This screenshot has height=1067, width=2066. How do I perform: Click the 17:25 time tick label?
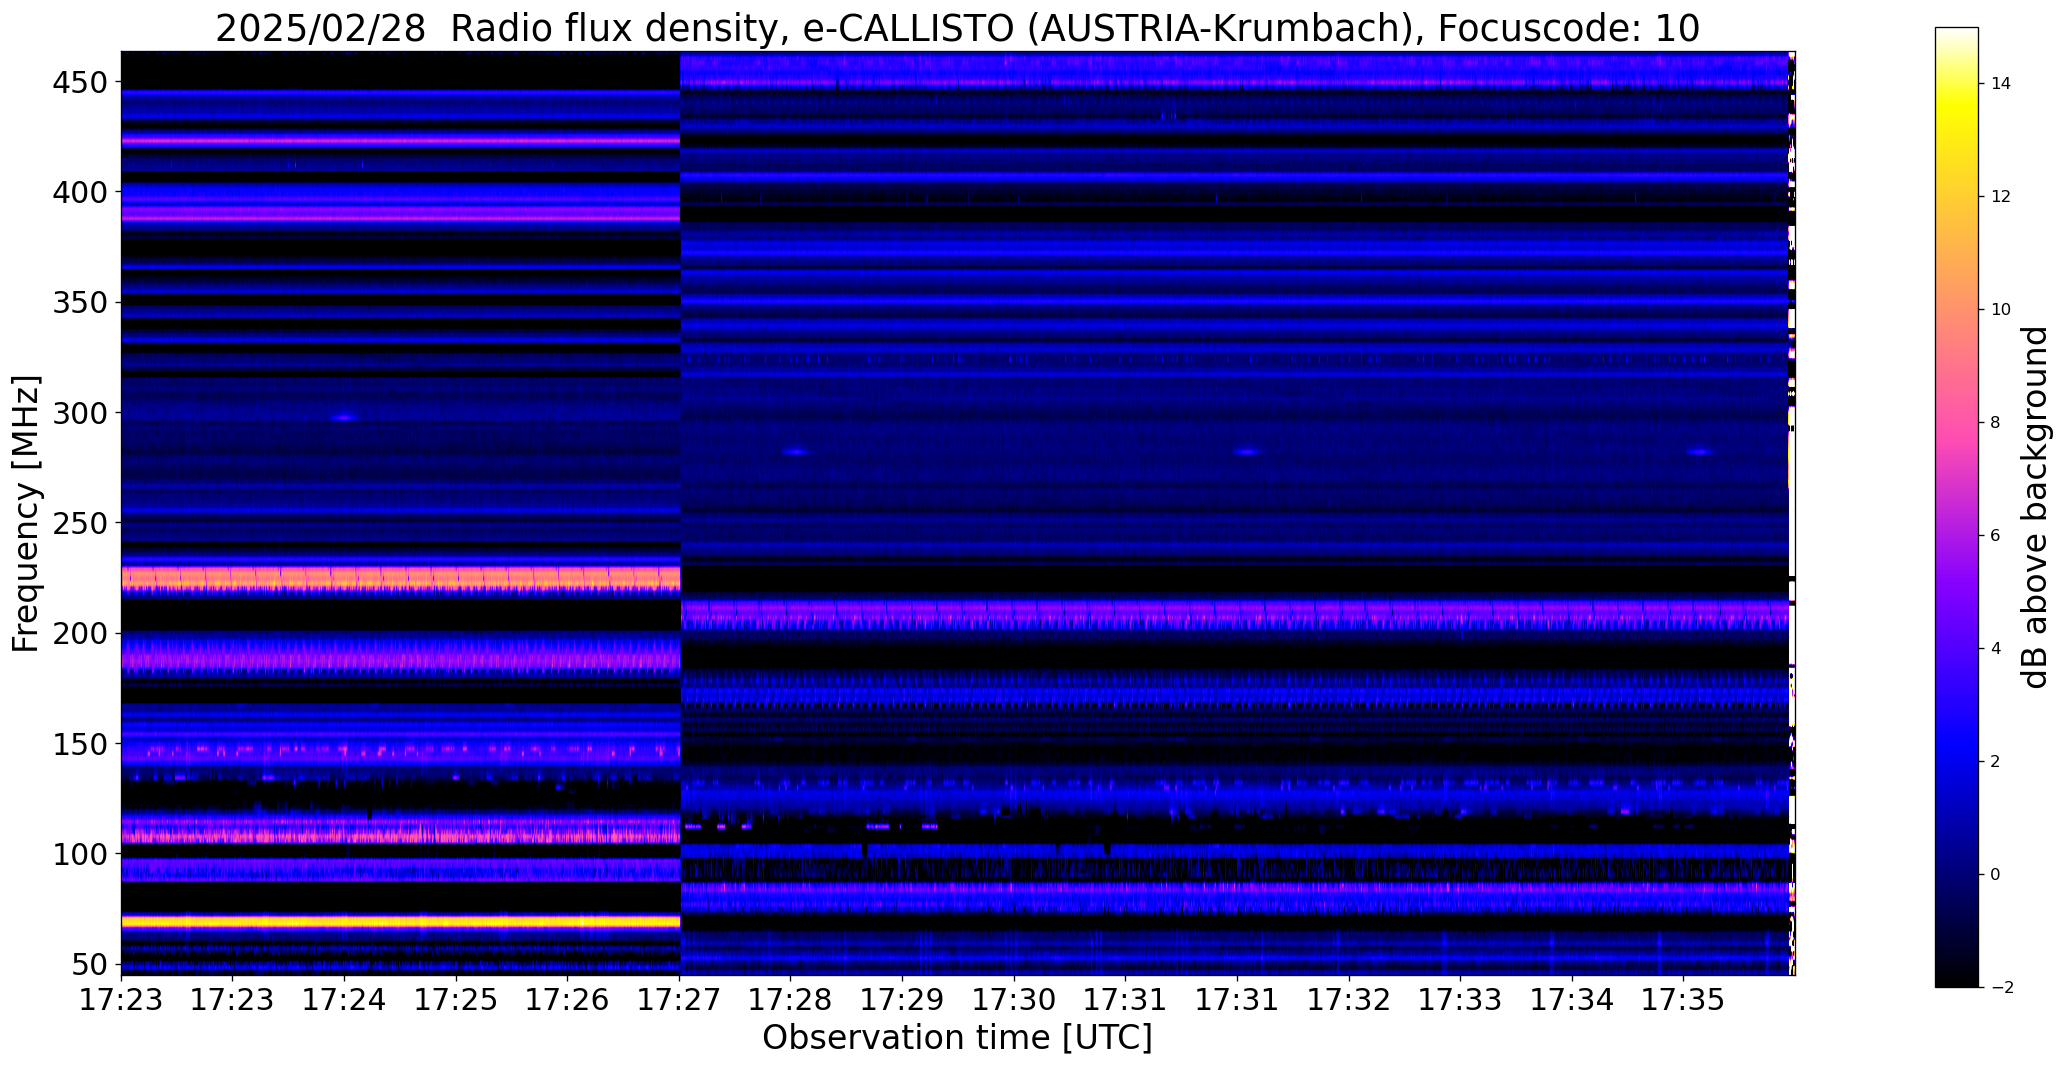pos(456,1000)
